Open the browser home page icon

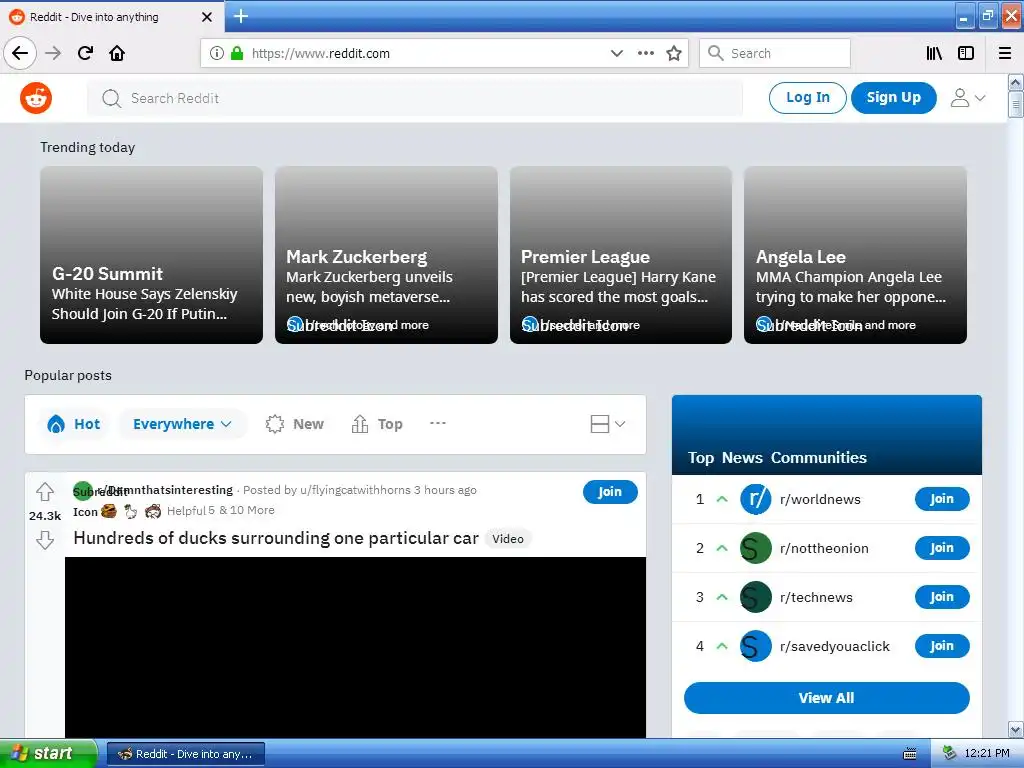pos(117,53)
